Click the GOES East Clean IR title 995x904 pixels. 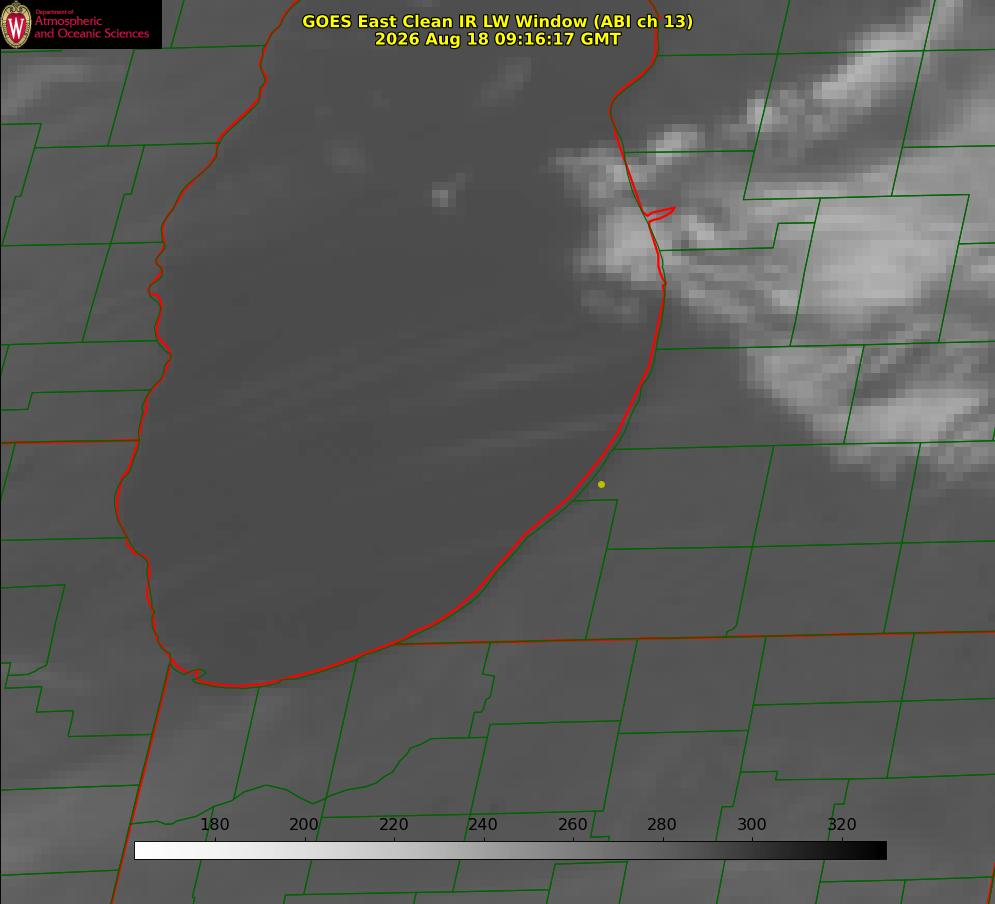click(x=498, y=21)
